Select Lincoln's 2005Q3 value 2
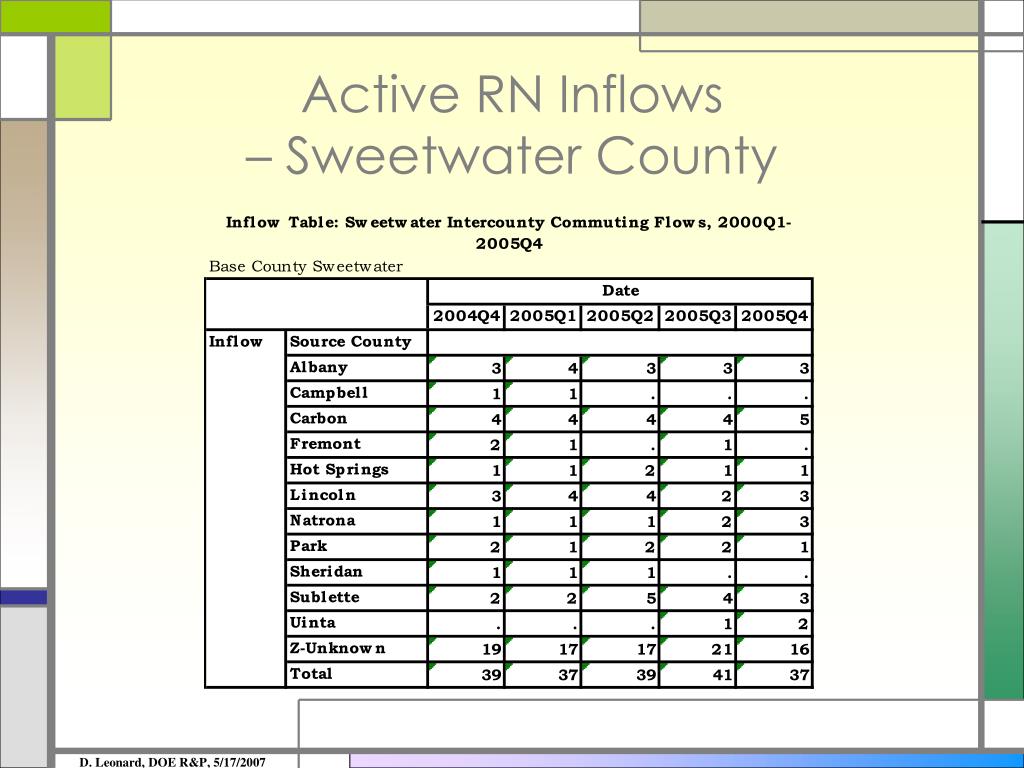Screen dimensions: 1024x768 tap(726, 496)
